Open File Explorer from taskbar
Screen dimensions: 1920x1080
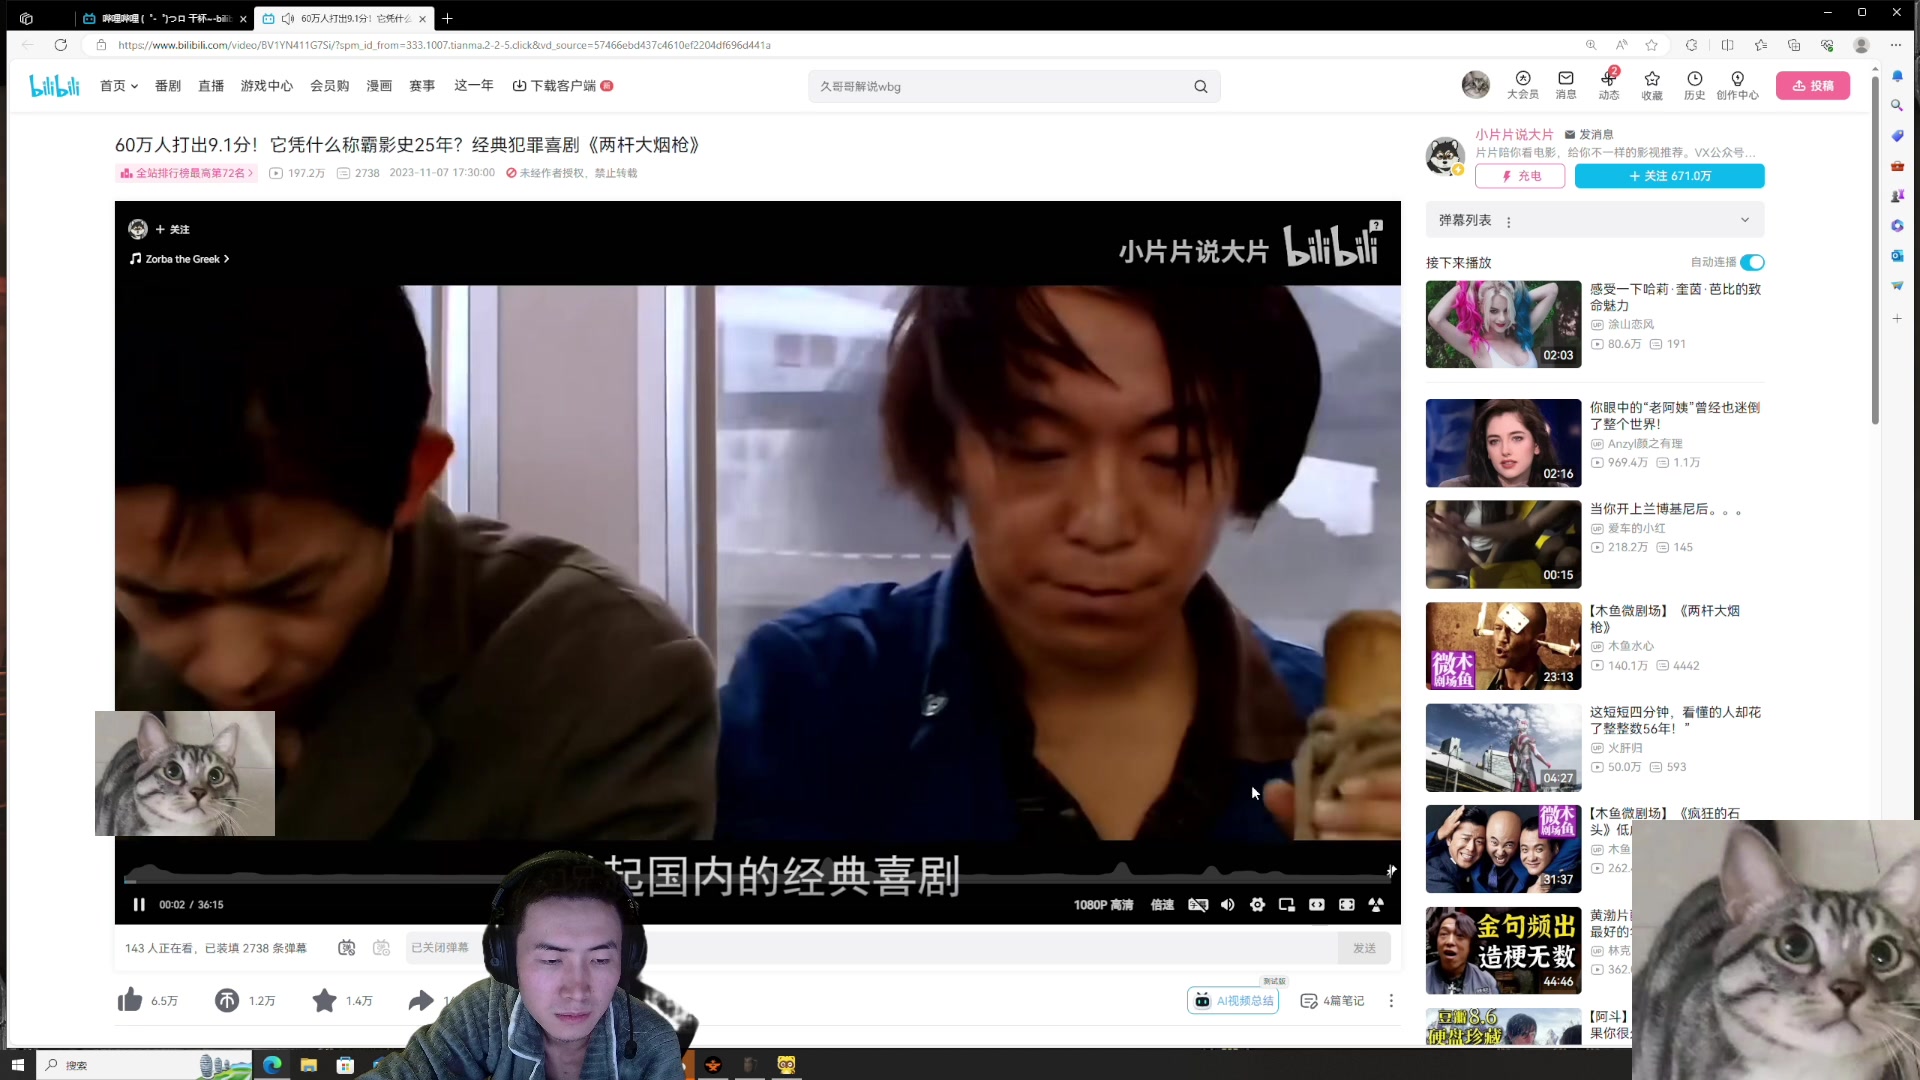308,1065
